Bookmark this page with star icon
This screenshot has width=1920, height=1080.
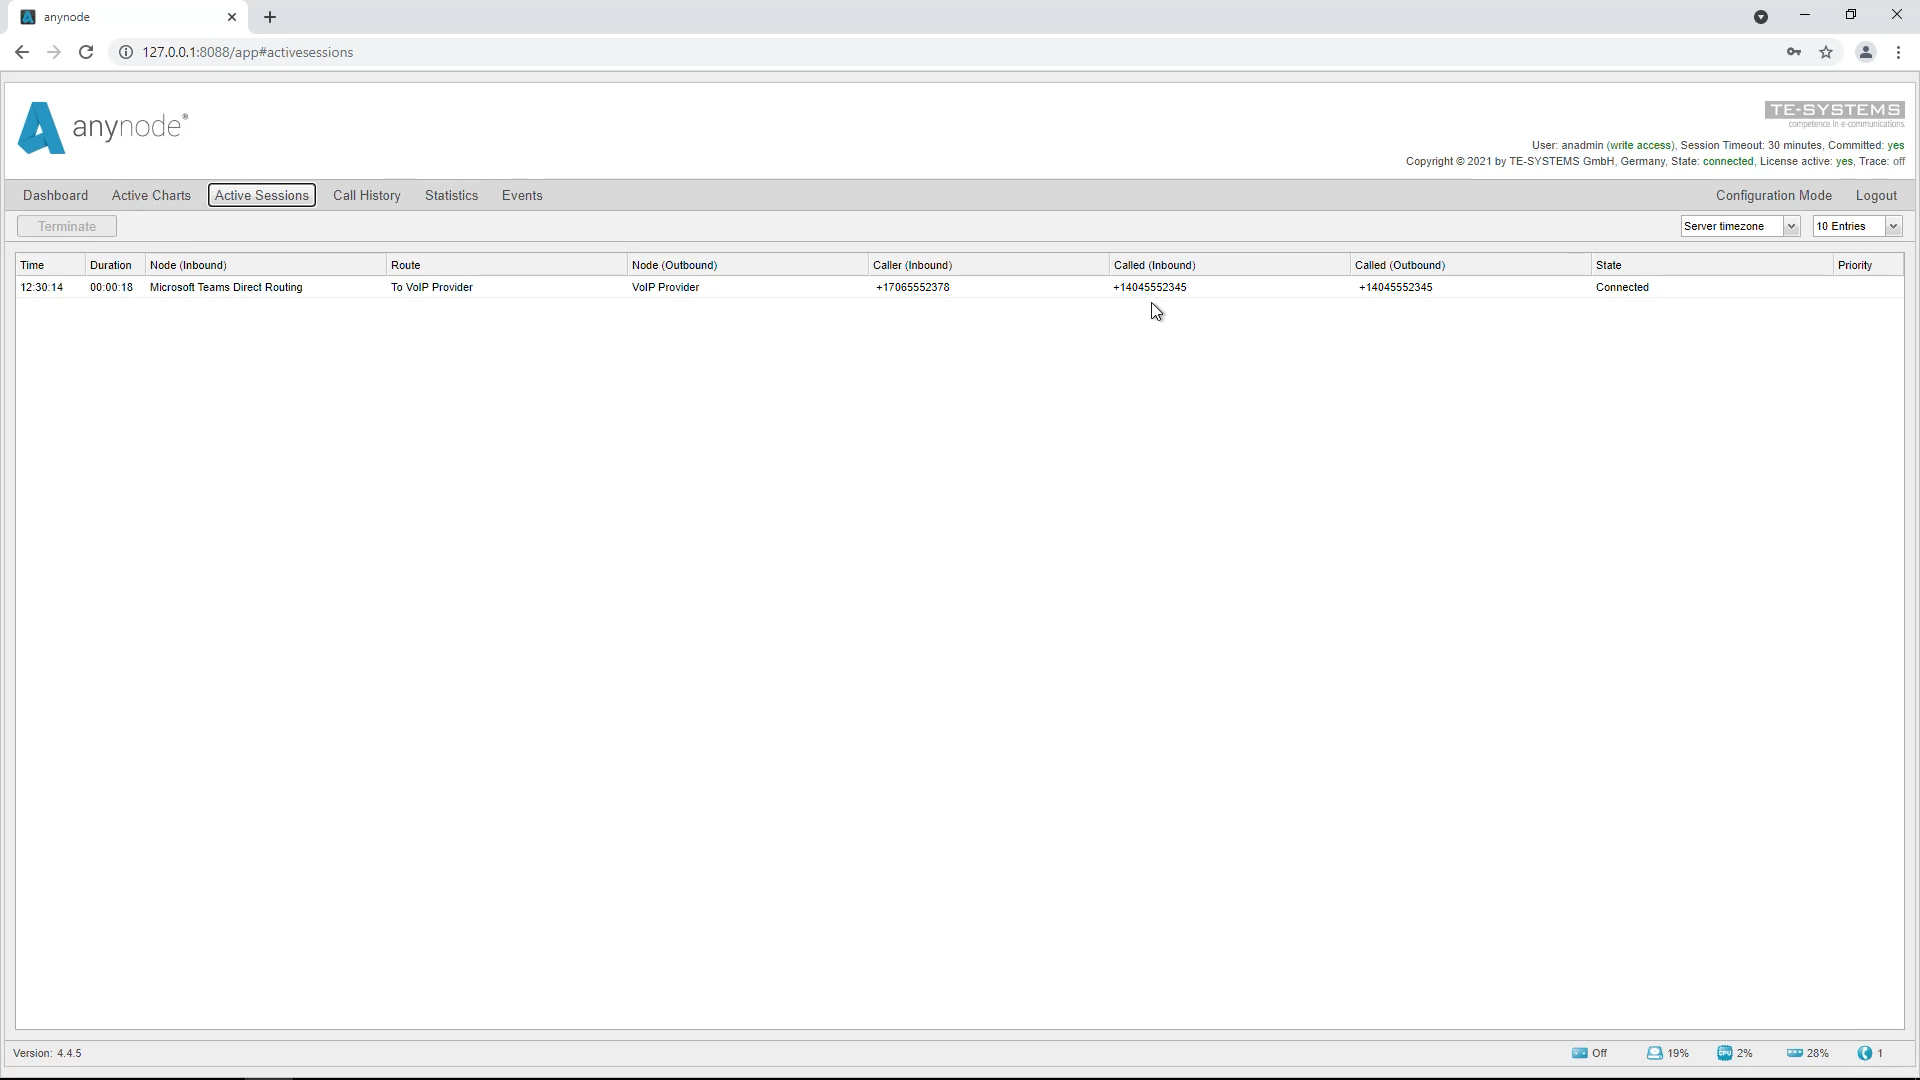point(1826,52)
